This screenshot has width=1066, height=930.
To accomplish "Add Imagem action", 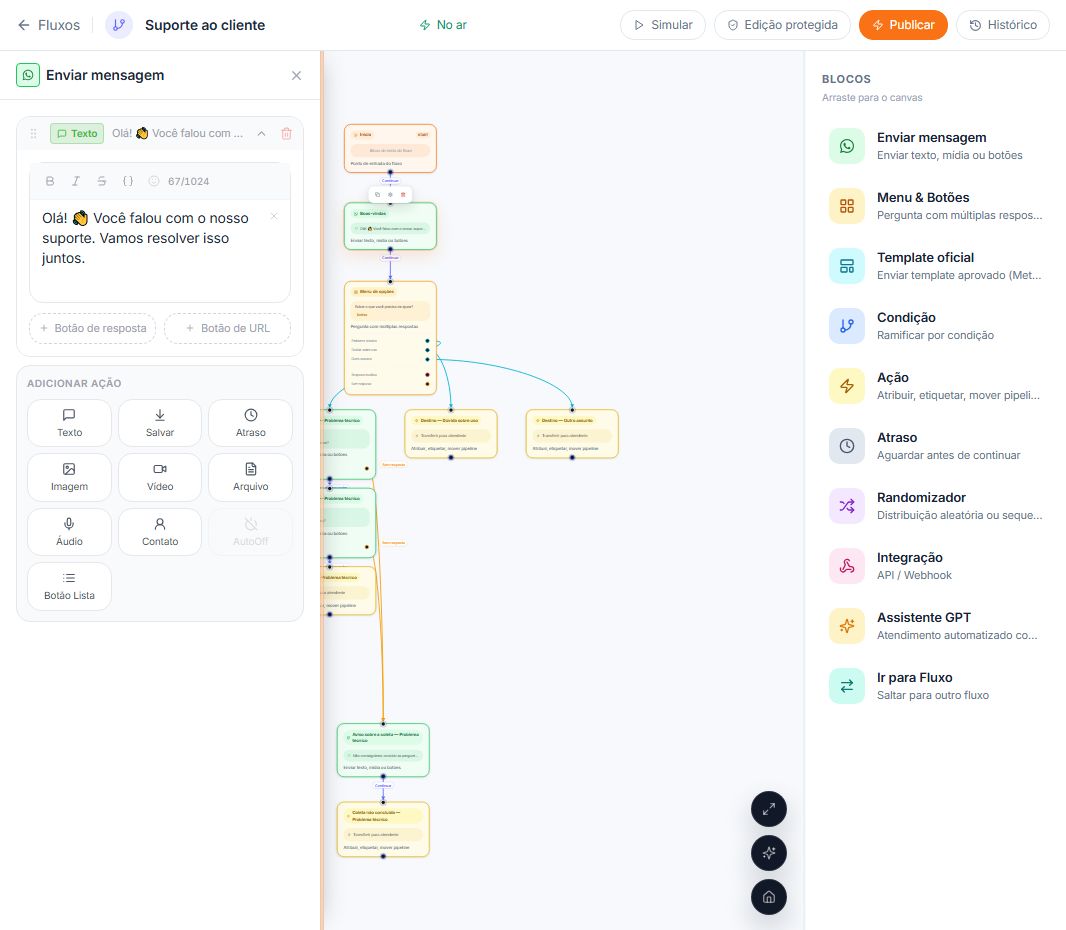I will tap(69, 477).
